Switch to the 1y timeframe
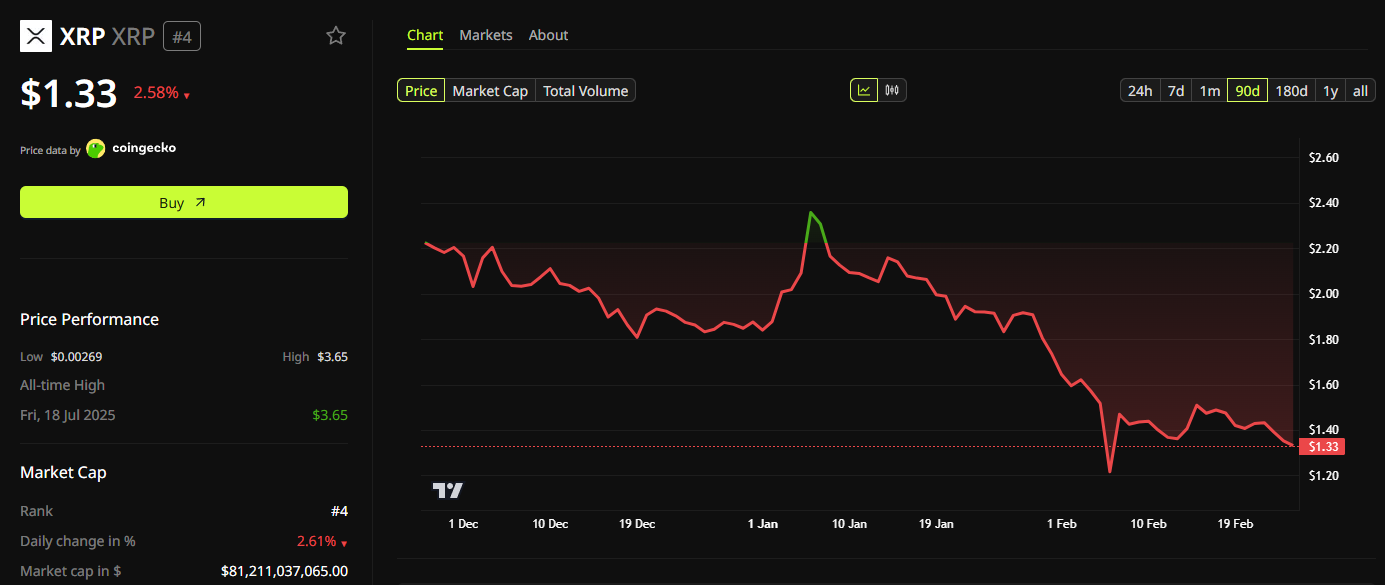 point(1330,89)
